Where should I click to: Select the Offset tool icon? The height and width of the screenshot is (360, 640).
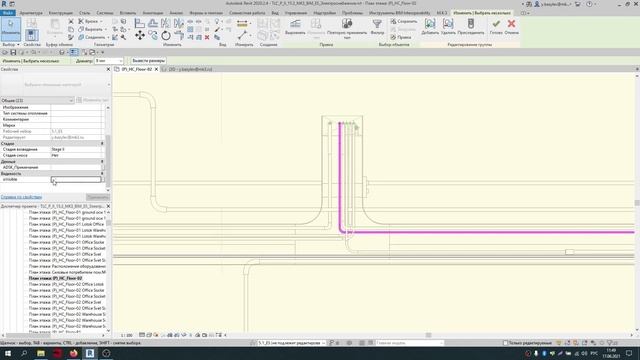click(153, 24)
